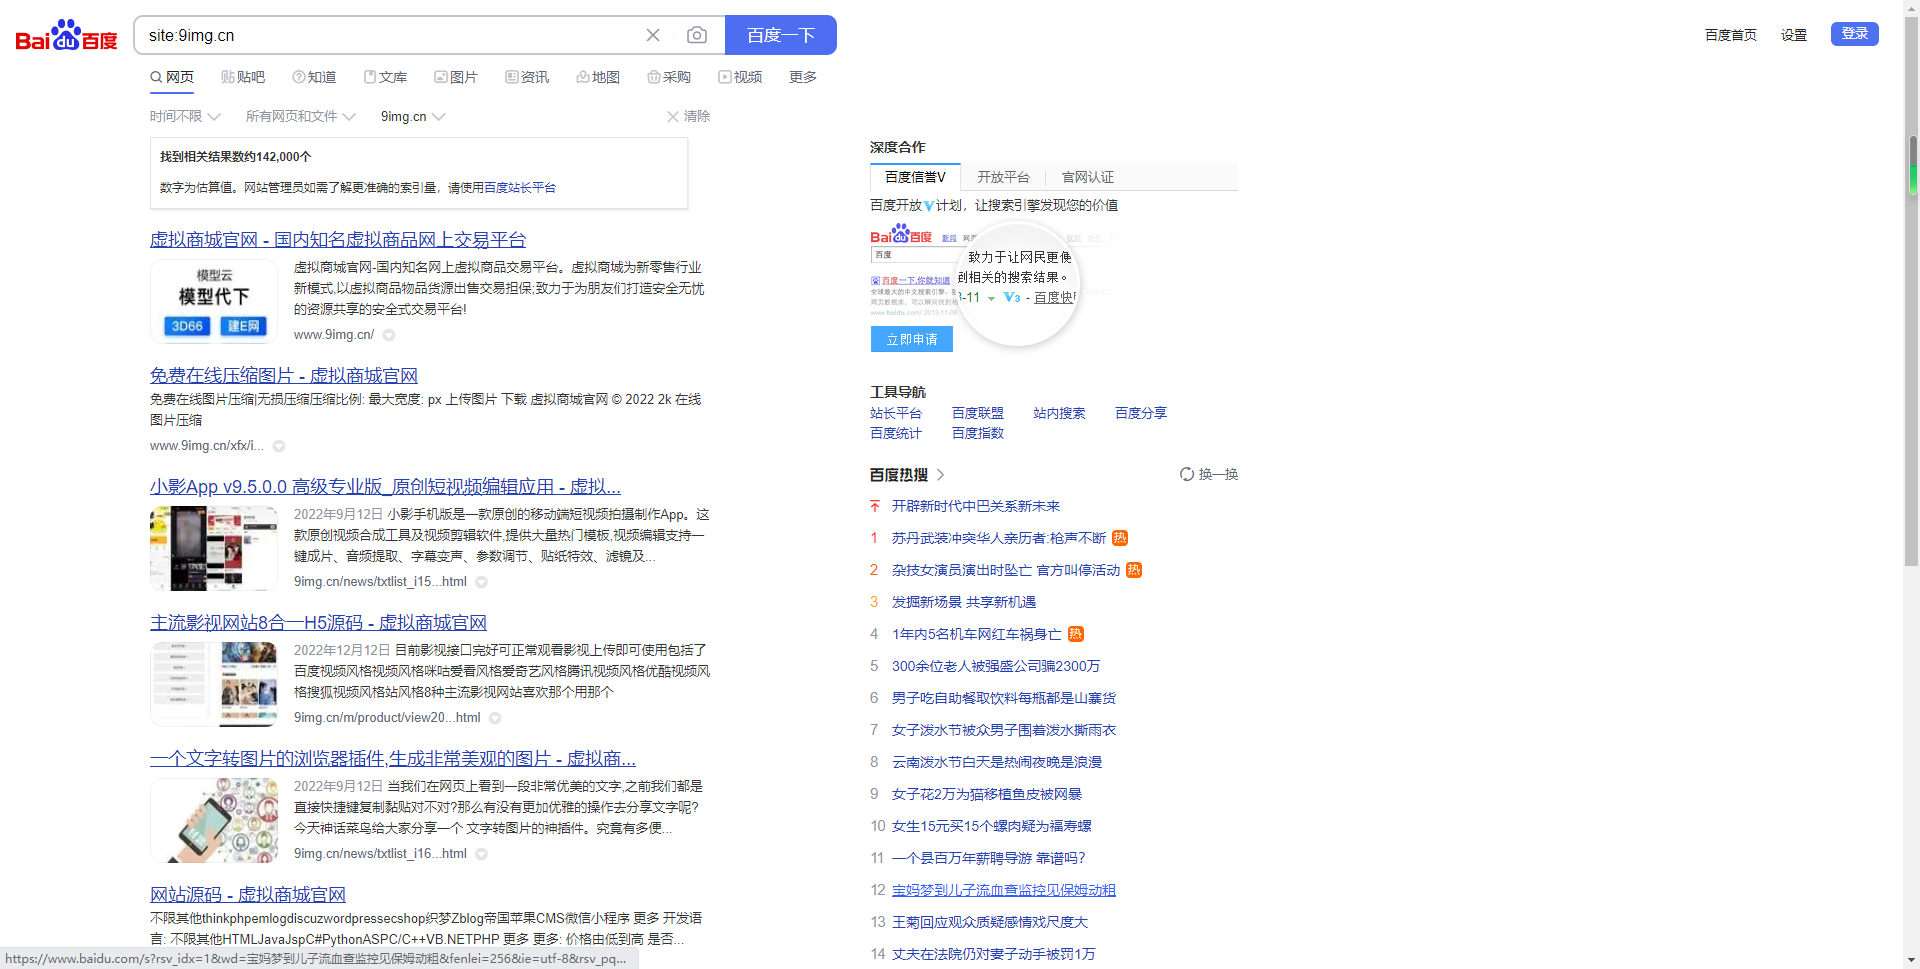Click icon after 9img.cn/news/txtlist_i15...html
This screenshot has width=1920, height=969.
(481, 582)
